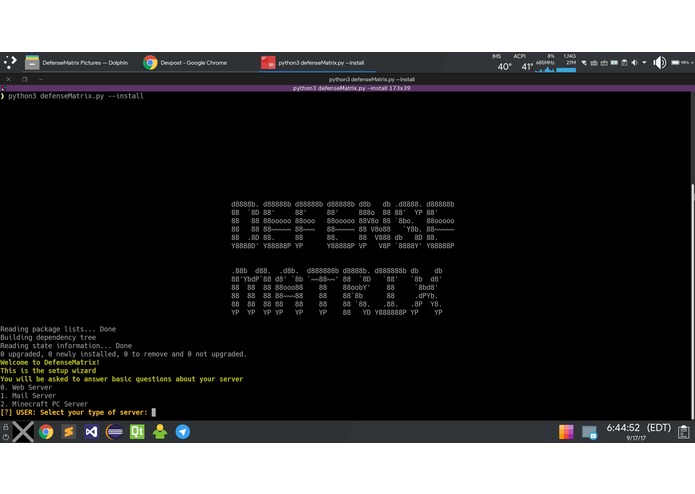The height and width of the screenshot is (494, 695).
Task: Open the CPU 685MHz usage graph
Action: pyautogui.click(x=545, y=63)
